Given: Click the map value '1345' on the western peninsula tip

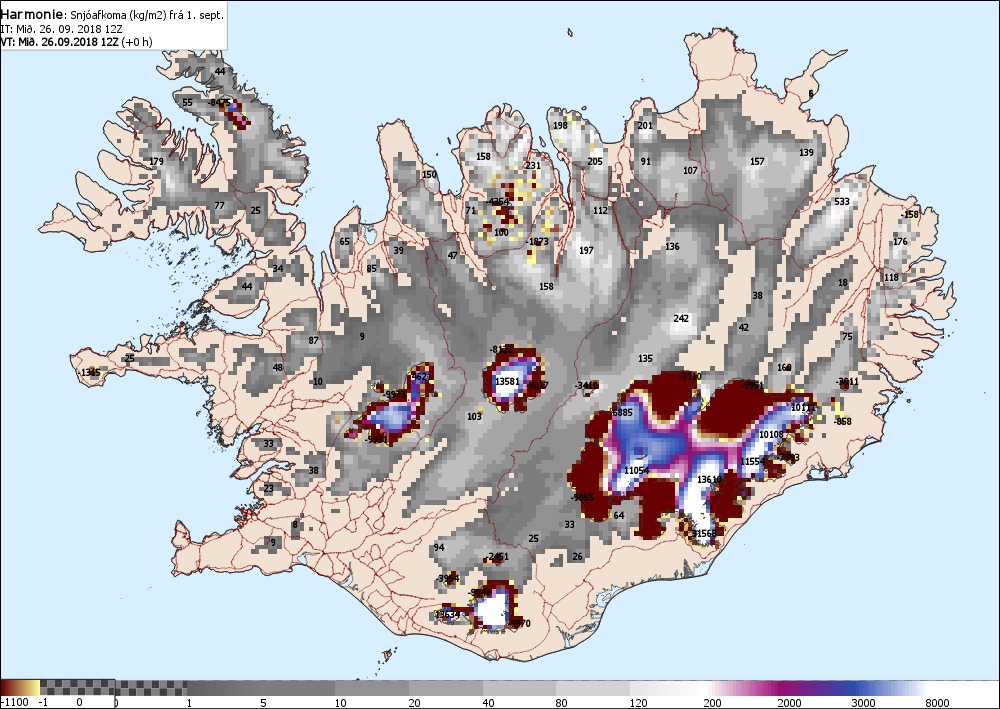Looking at the screenshot, I should (x=91, y=372).
